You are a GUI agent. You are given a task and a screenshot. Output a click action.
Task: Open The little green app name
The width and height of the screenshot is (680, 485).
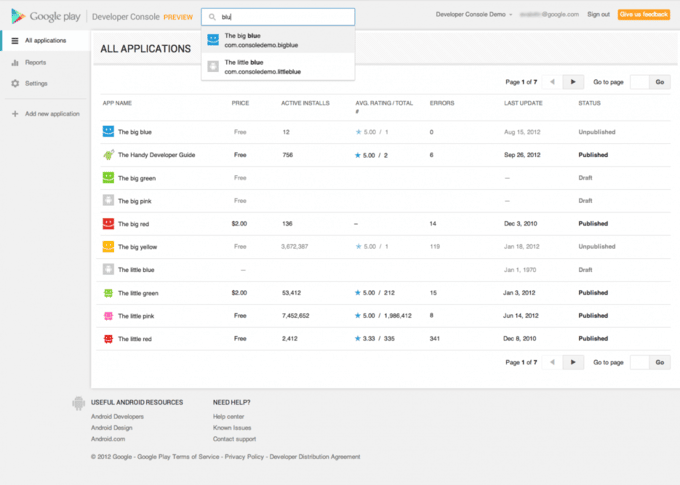138,293
